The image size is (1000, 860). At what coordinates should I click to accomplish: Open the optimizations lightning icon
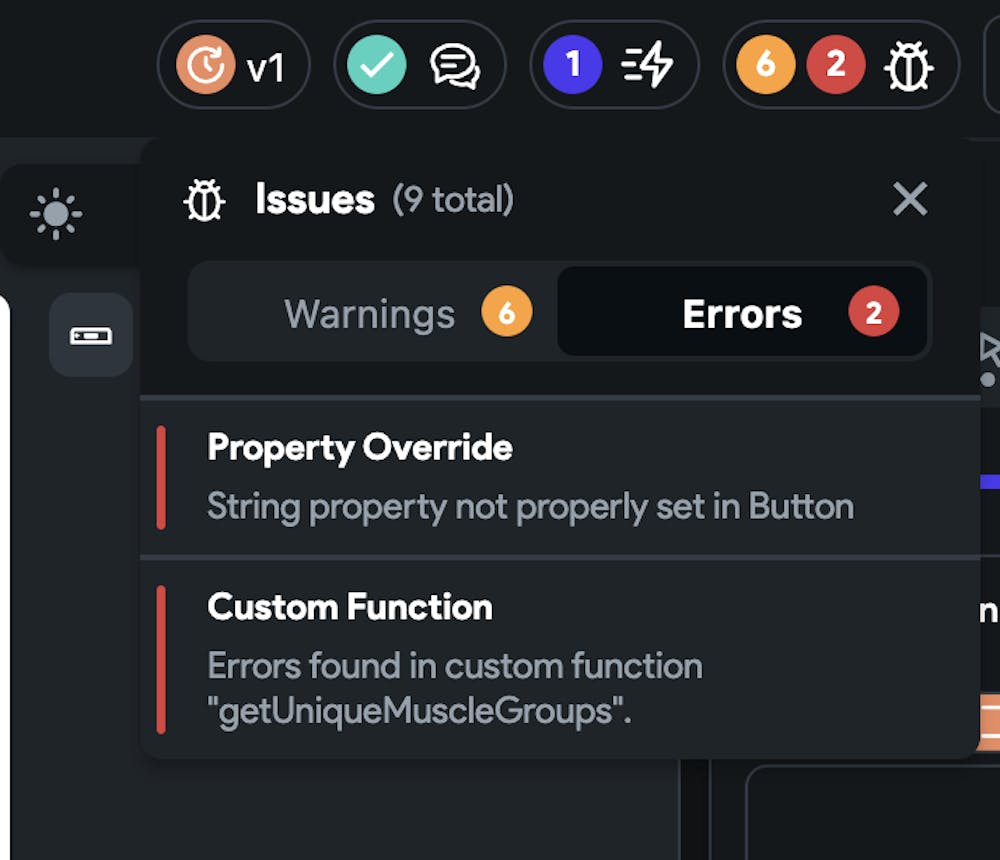tap(647, 66)
